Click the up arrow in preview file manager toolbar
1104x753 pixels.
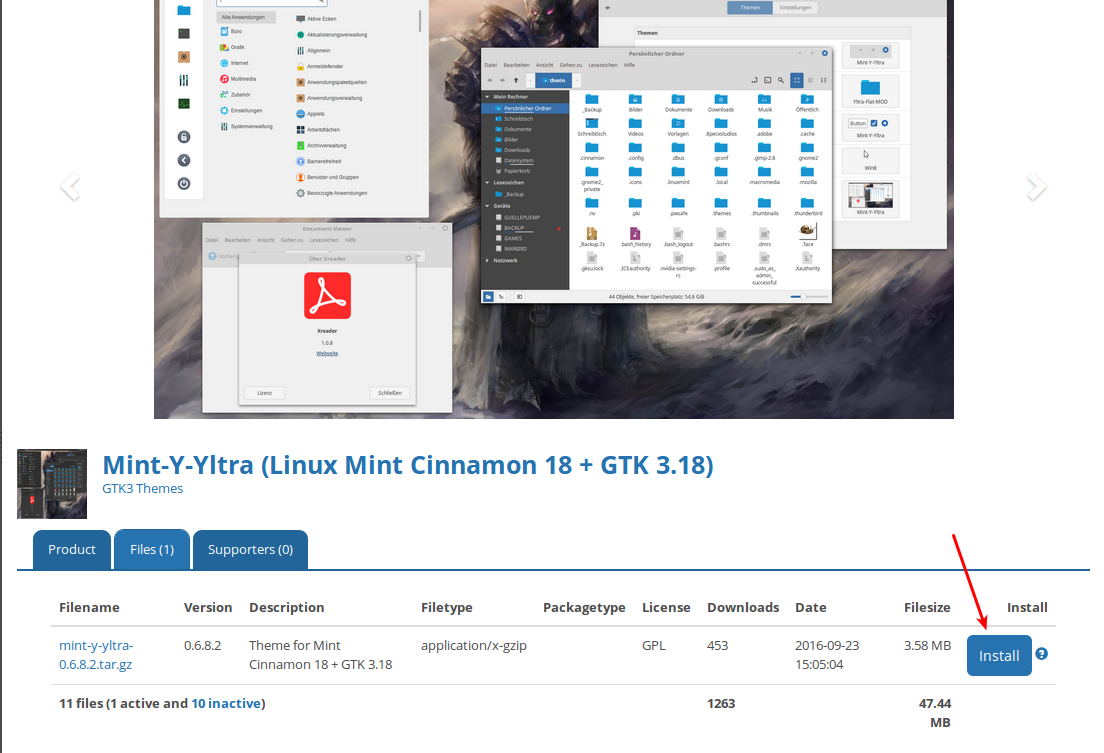[x=516, y=80]
